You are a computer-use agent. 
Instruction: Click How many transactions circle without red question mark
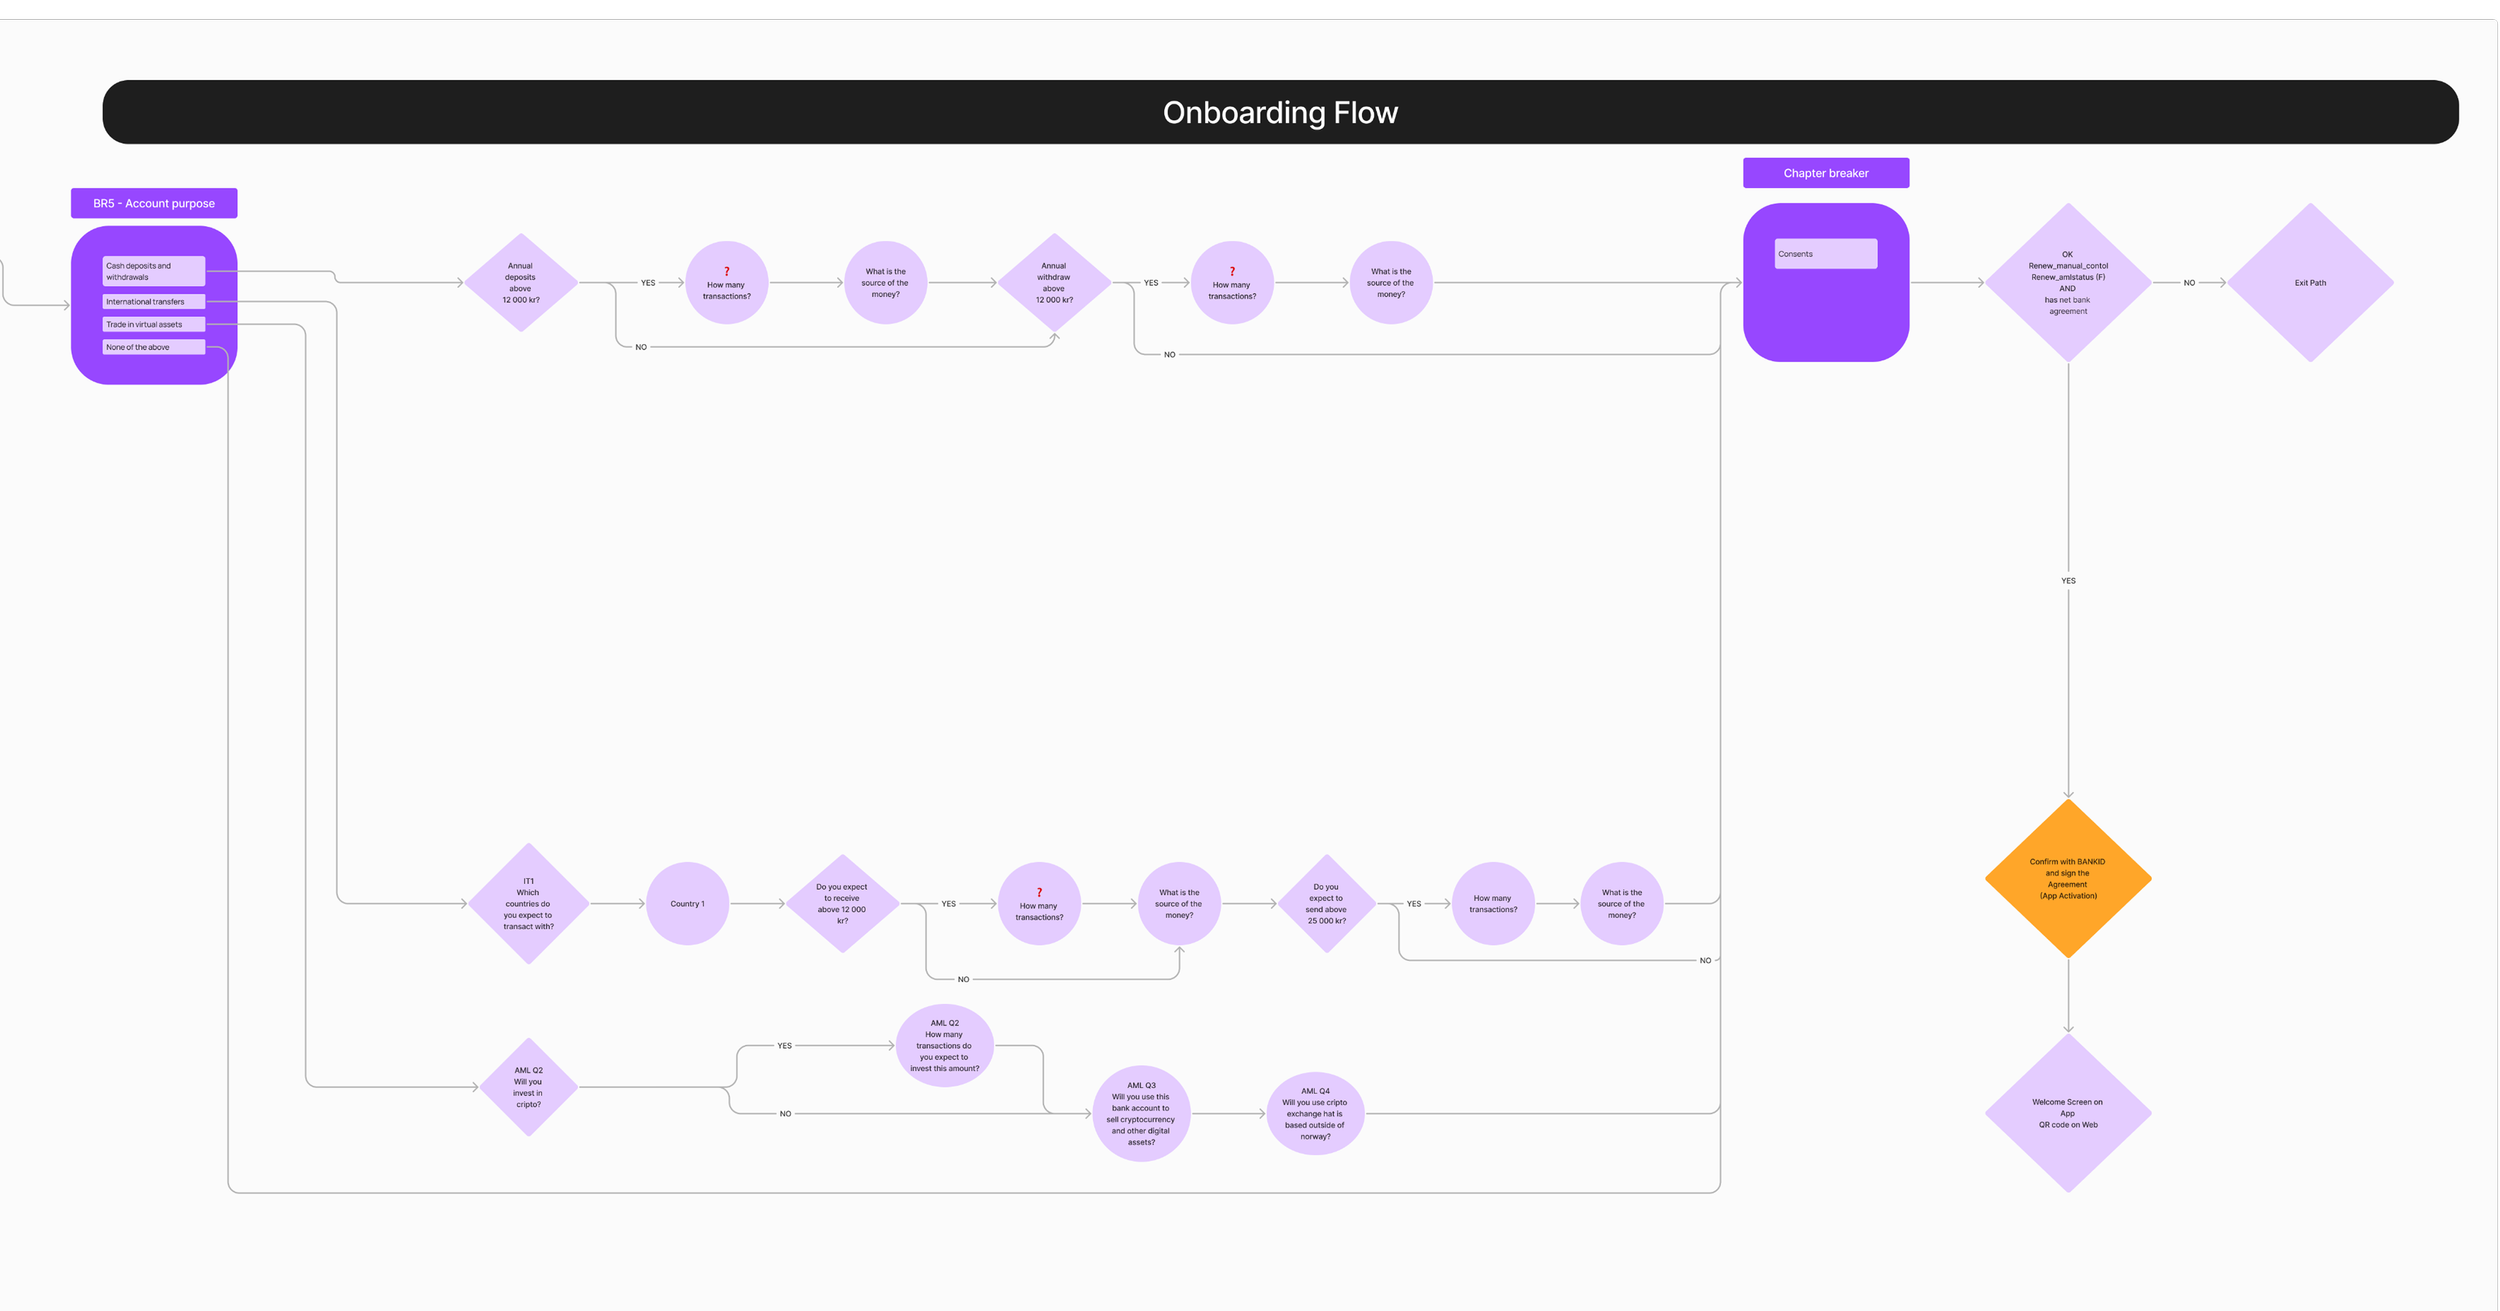pos(1493,904)
